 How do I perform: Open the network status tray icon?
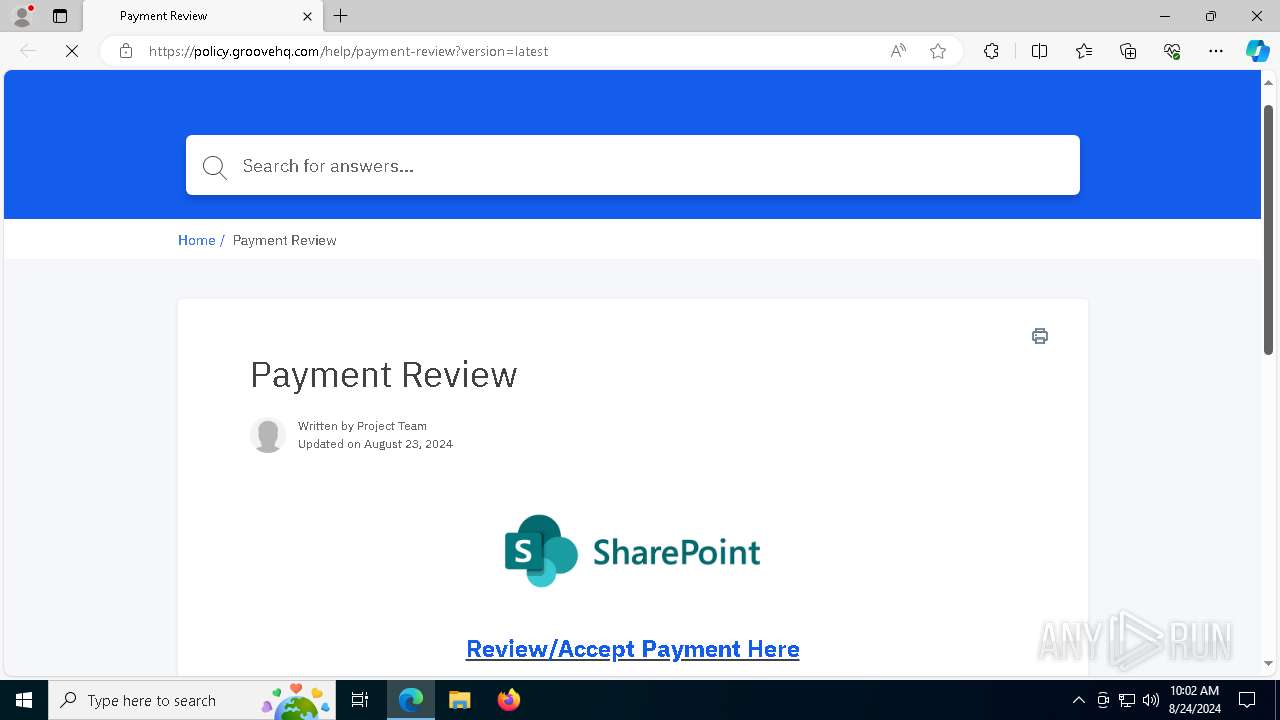1127,700
